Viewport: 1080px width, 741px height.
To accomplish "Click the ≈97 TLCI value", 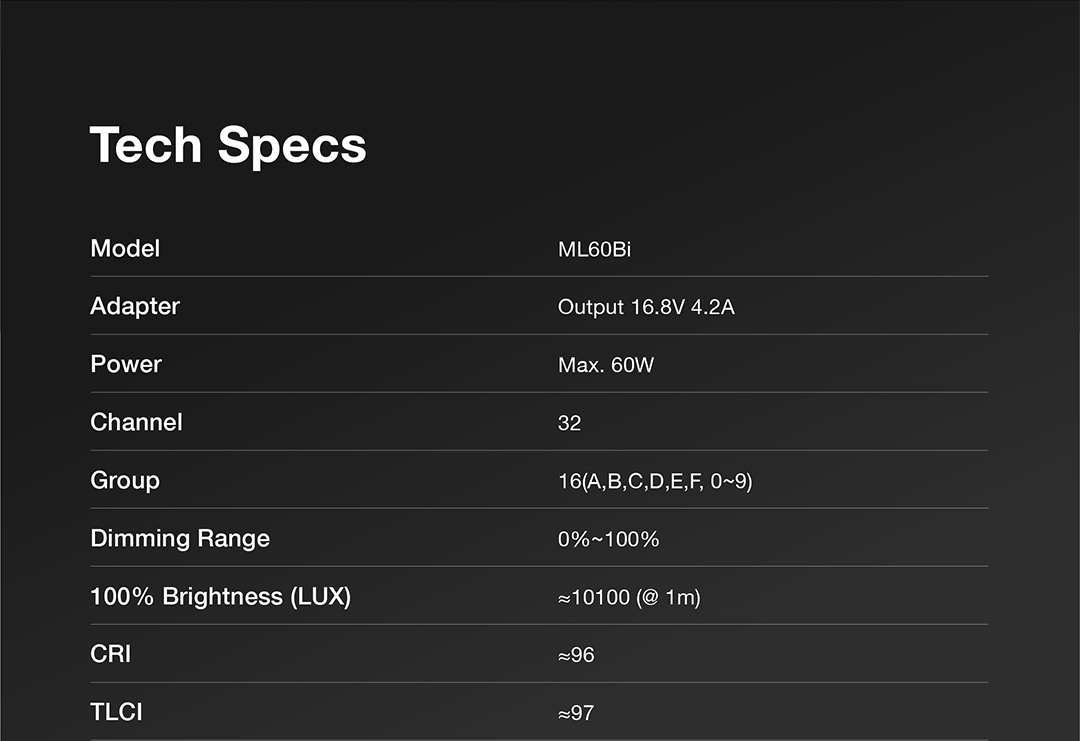I will click(x=576, y=713).
